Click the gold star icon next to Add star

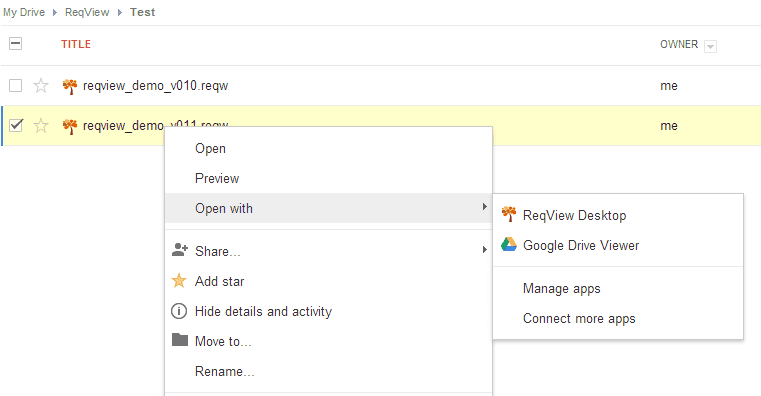179,280
